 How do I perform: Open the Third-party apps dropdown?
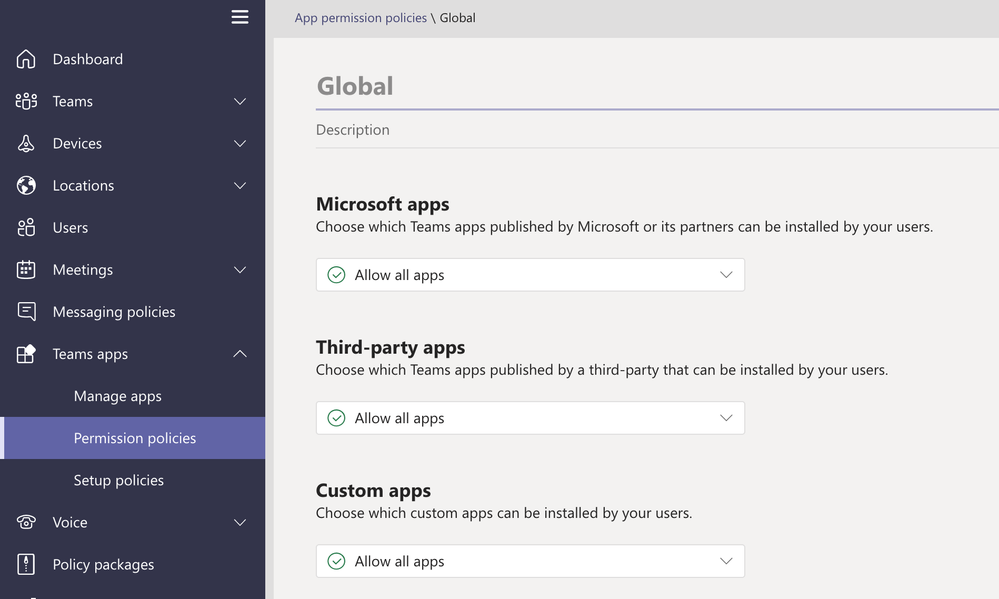tap(530, 418)
